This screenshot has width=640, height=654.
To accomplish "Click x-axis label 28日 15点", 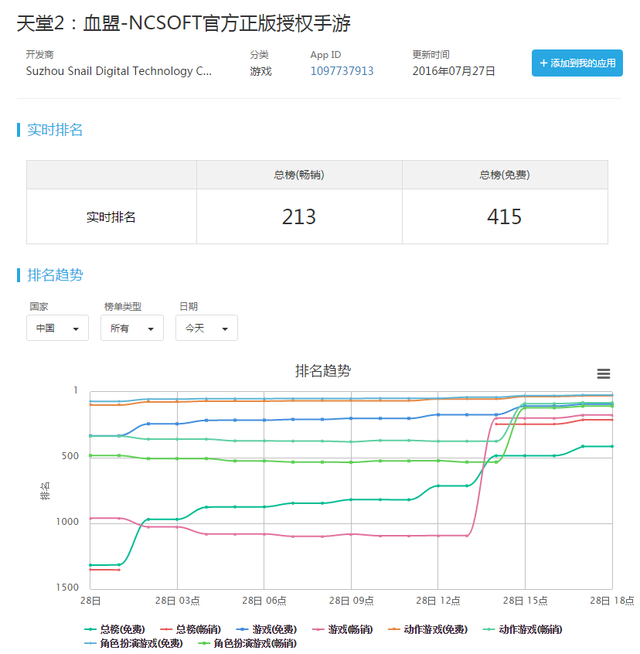I will [525, 601].
